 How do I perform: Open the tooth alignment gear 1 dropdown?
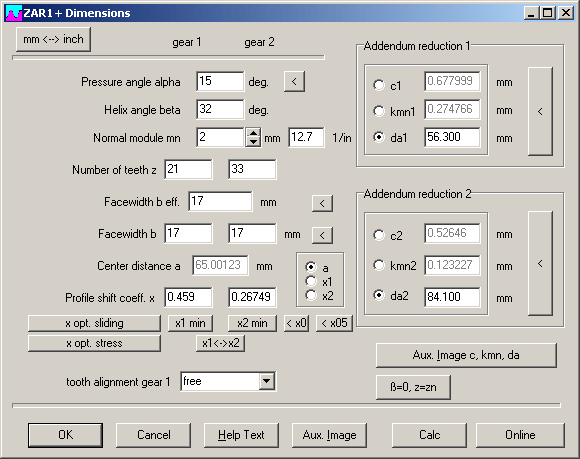click(x=266, y=381)
